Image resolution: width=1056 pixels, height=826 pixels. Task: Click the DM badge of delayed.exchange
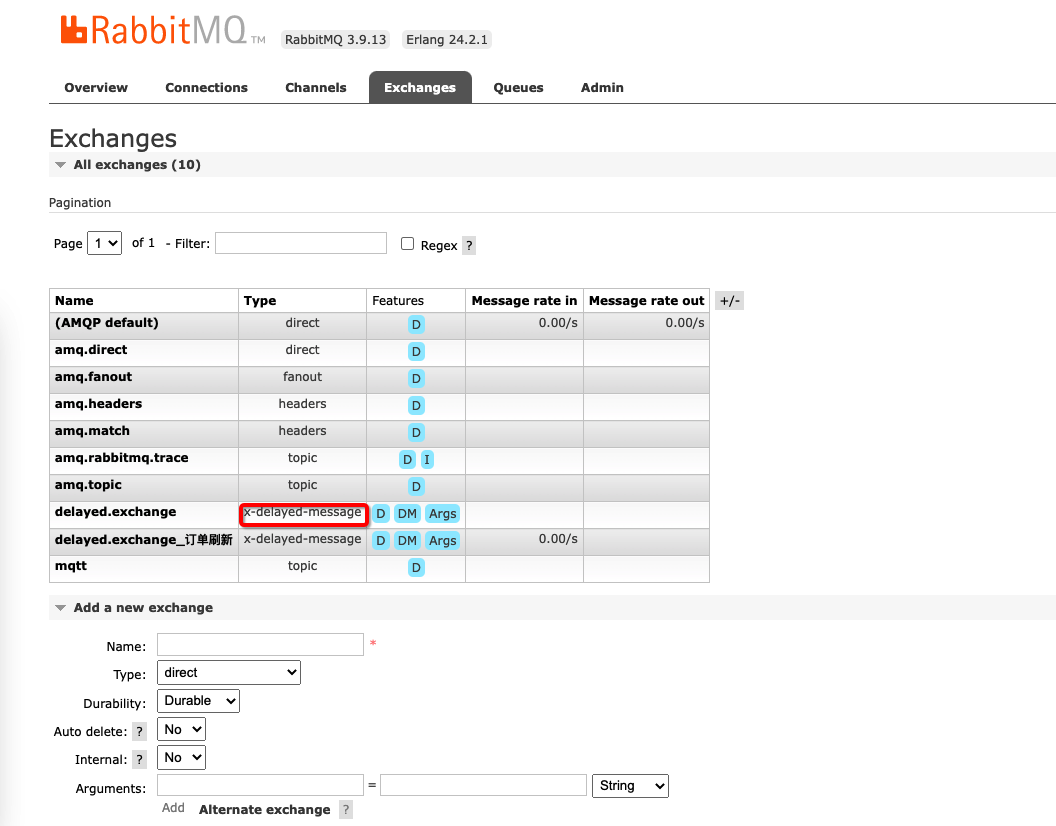pos(407,513)
